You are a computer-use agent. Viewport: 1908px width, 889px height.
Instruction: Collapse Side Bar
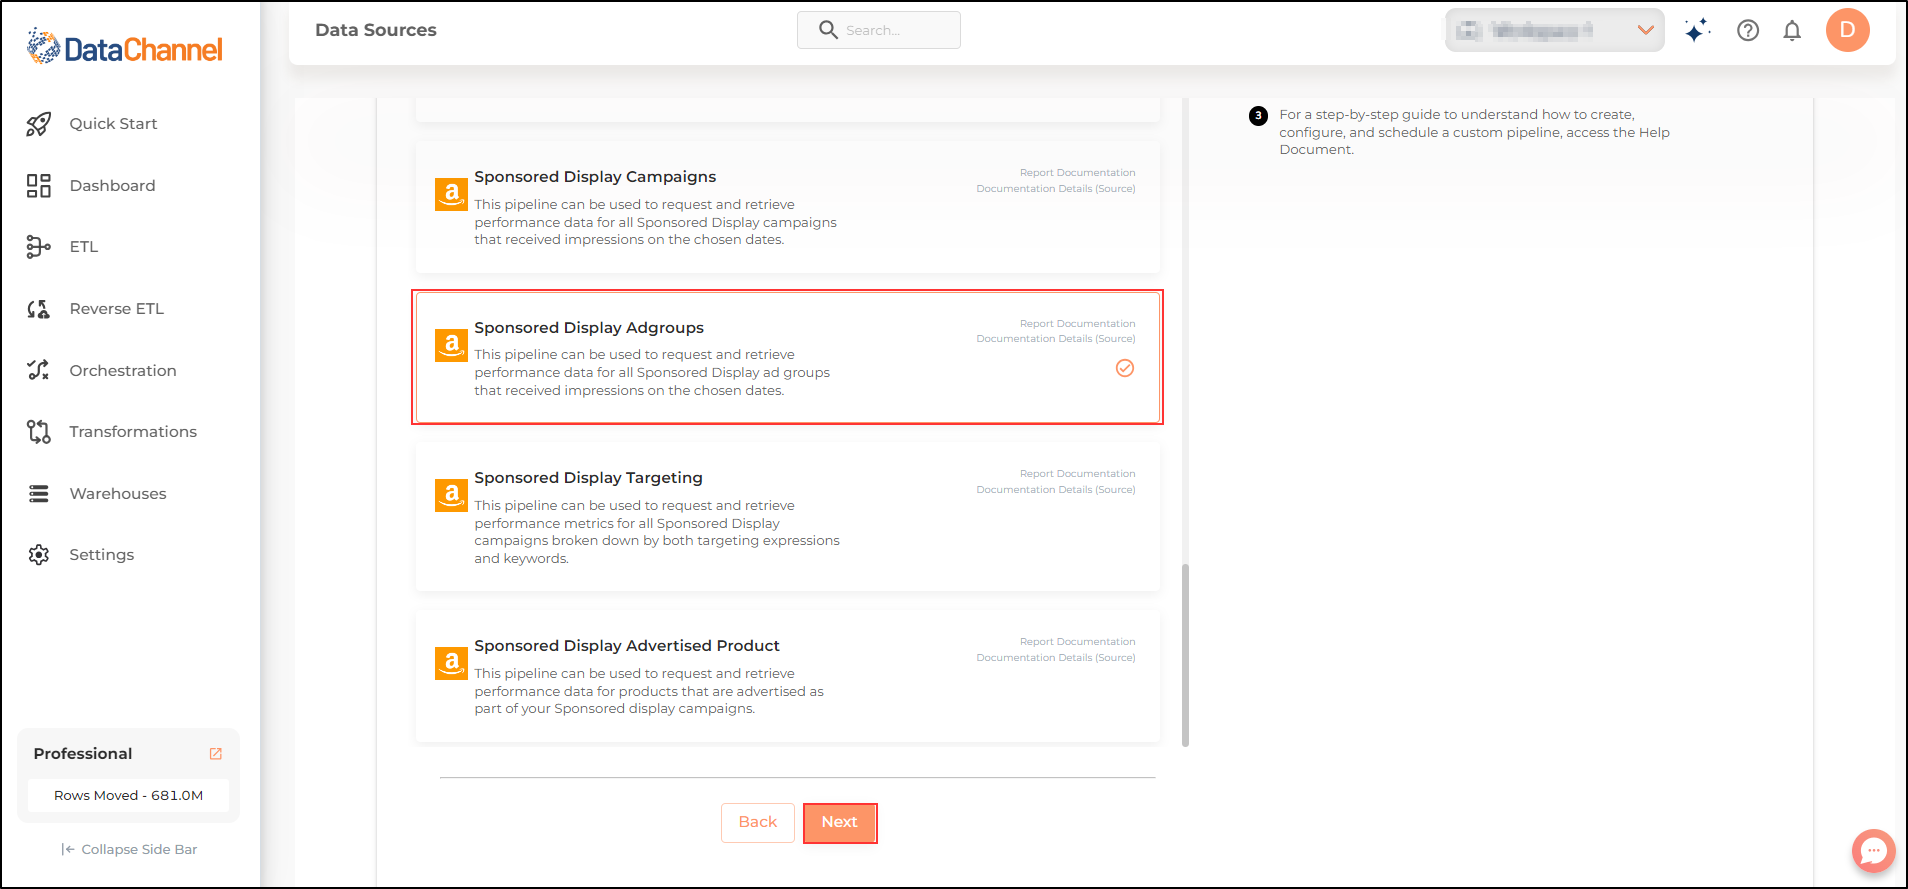pyautogui.click(x=129, y=850)
